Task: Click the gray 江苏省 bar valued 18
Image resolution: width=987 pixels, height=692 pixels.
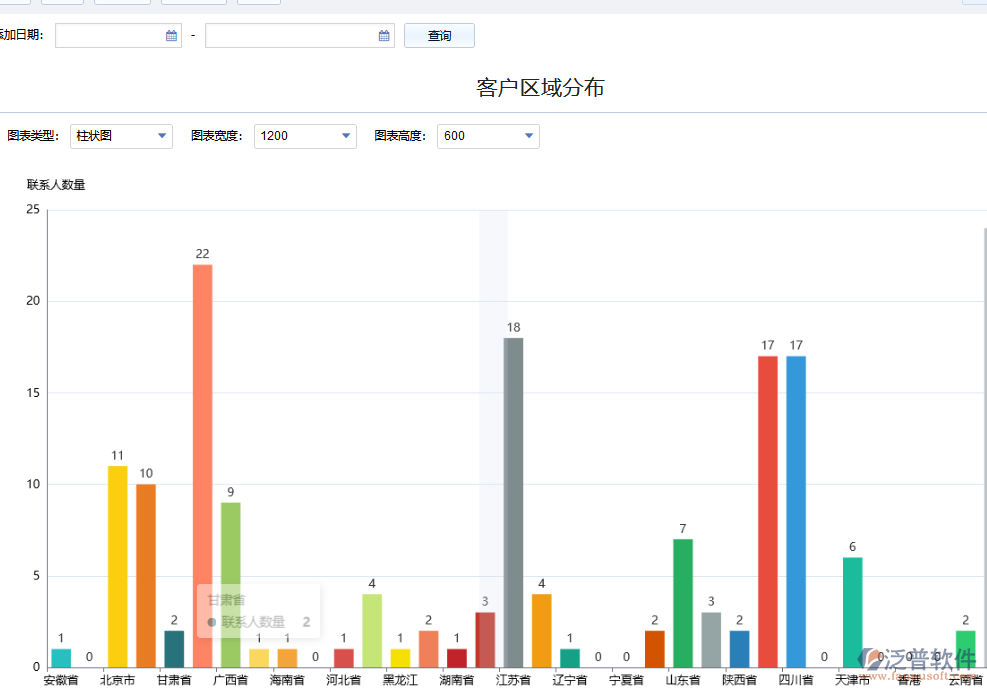Action: 512,500
